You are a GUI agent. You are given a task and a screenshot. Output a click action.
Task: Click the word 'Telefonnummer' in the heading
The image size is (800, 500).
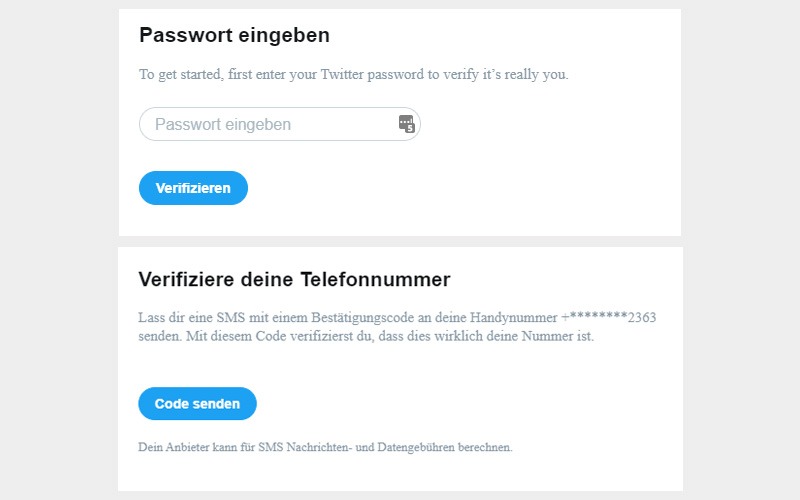click(x=376, y=279)
